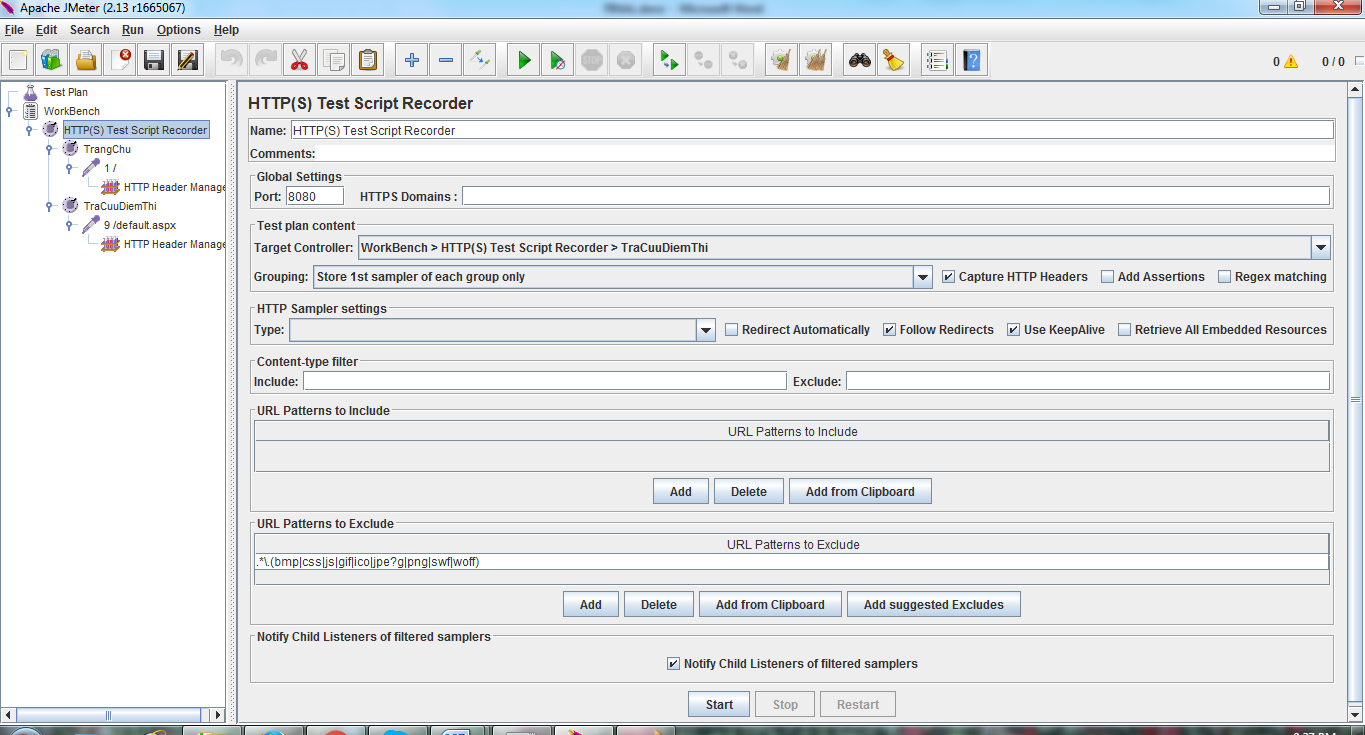Open the Edit menu

coord(46,30)
